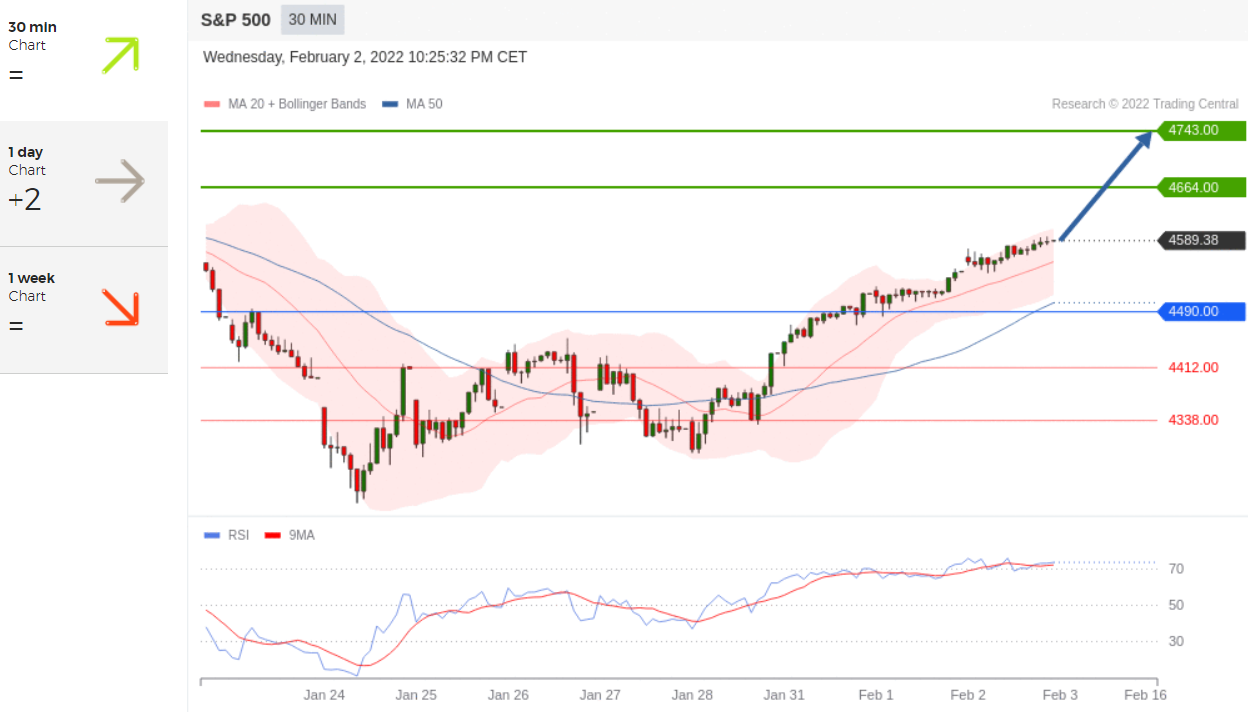Toggle the MA 50 legend entry
The image size is (1248, 712).
pyautogui.click(x=413, y=104)
